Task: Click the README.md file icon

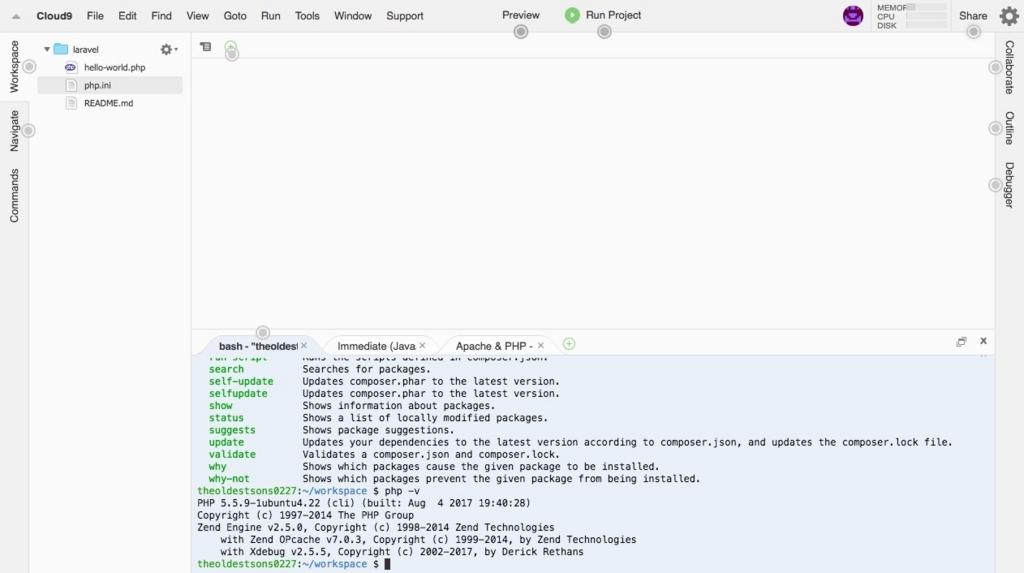Action: [x=71, y=103]
